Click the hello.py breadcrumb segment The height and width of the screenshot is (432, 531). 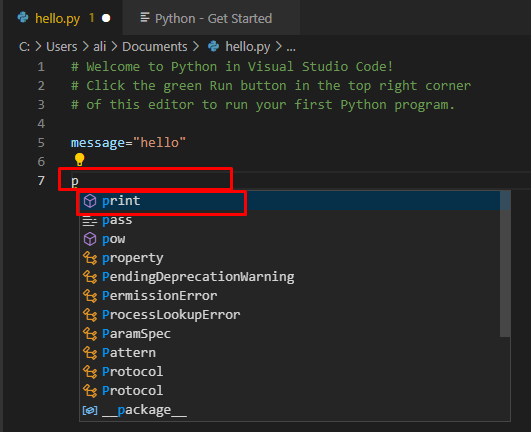click(x=248, y=47)
